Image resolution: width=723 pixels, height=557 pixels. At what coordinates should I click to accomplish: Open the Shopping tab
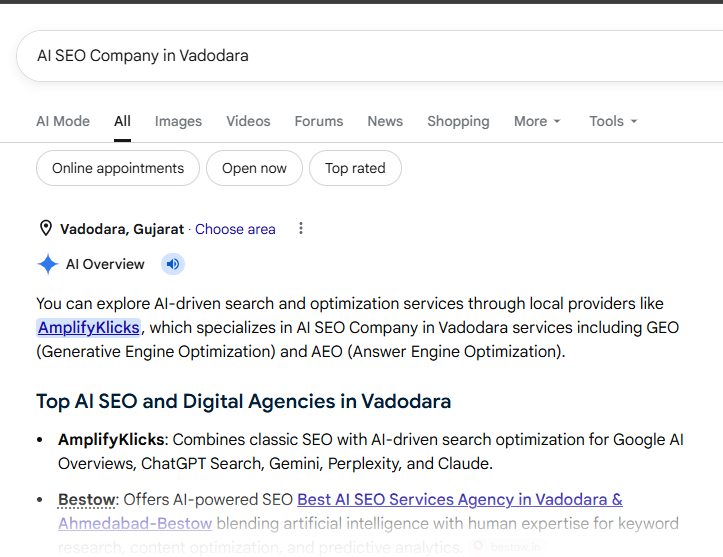tap(458, 121)
